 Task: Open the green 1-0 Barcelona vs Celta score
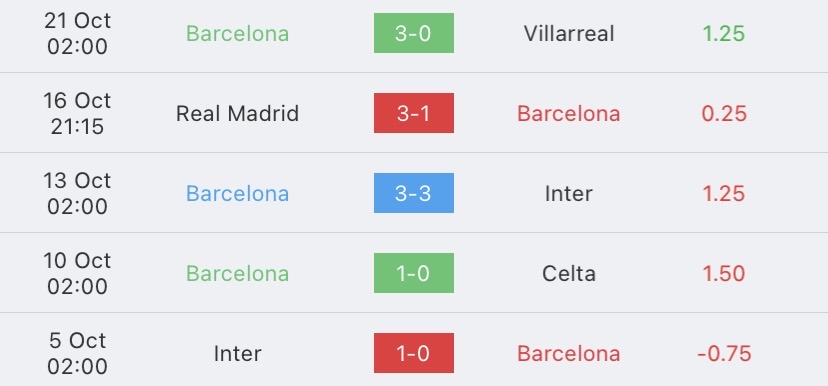[413, 273]
